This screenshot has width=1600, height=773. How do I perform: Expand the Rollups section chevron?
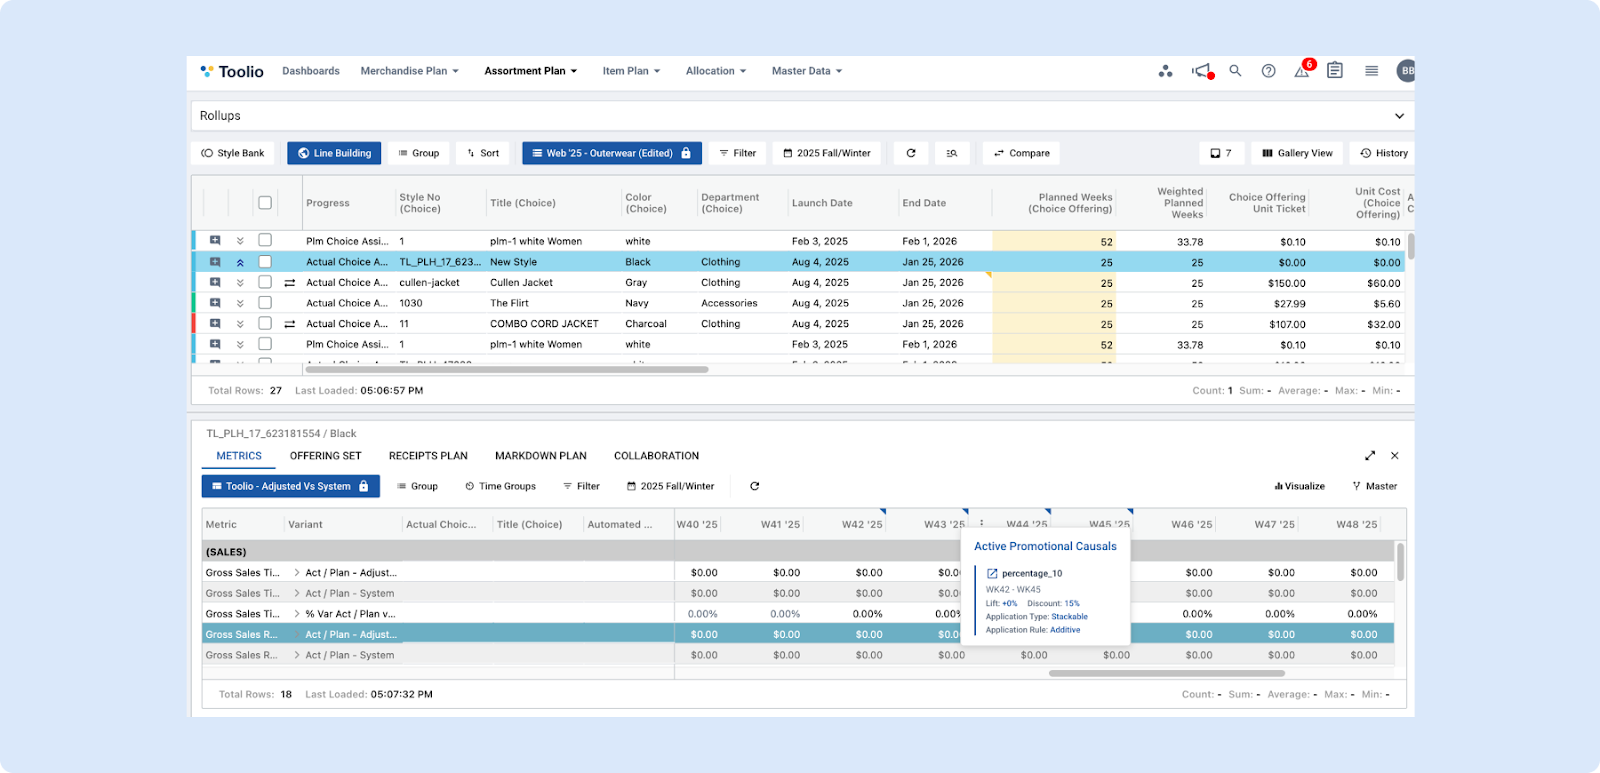click(x=1399, y=116)
